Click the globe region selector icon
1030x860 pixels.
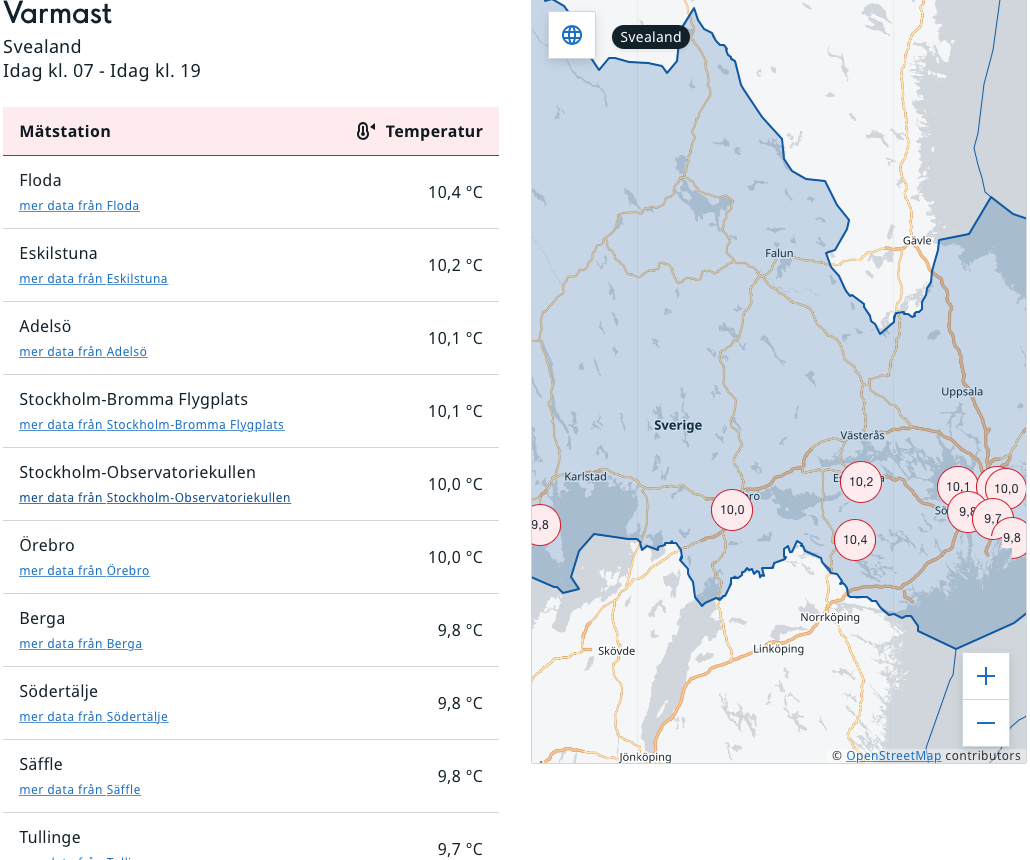coord(572,35)
